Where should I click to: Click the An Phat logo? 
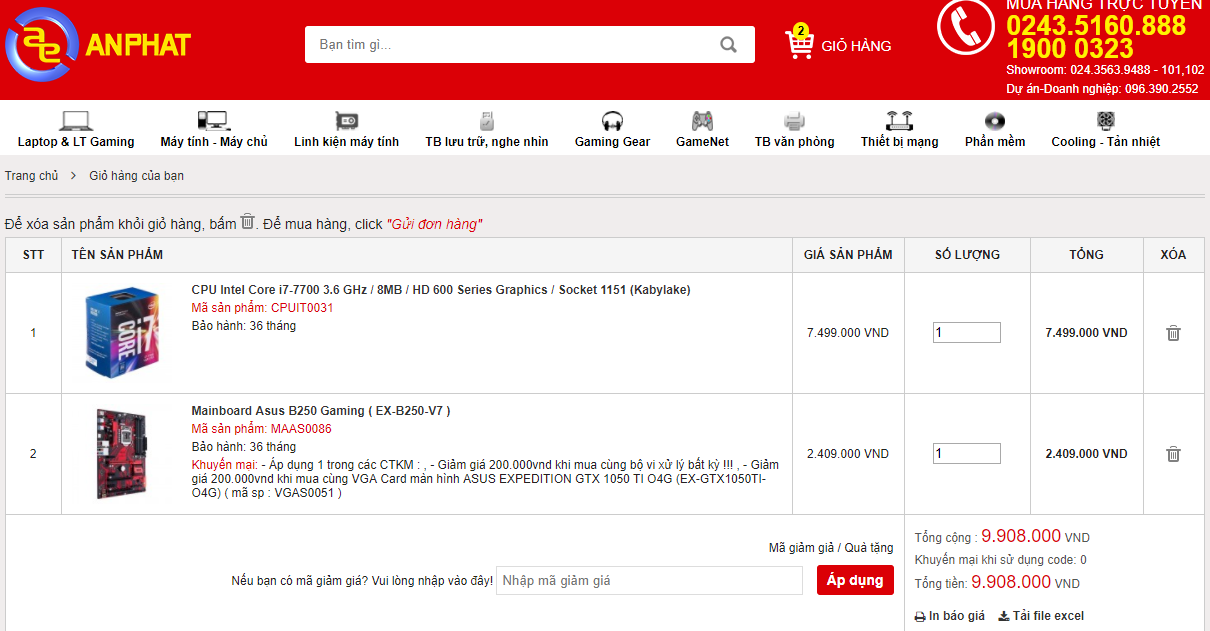98,44
